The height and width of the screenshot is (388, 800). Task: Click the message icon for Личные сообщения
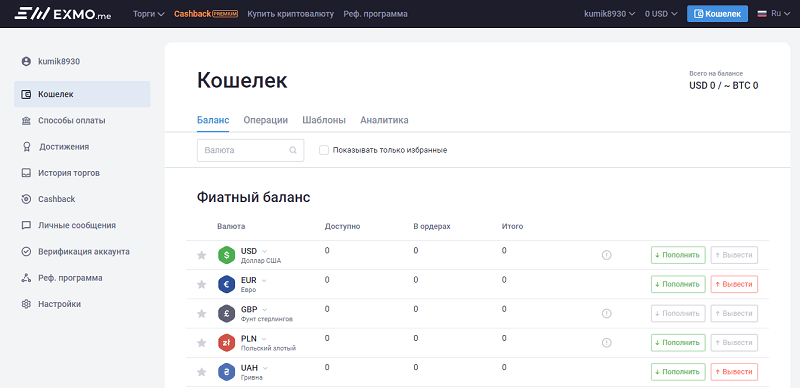(26, 226)
